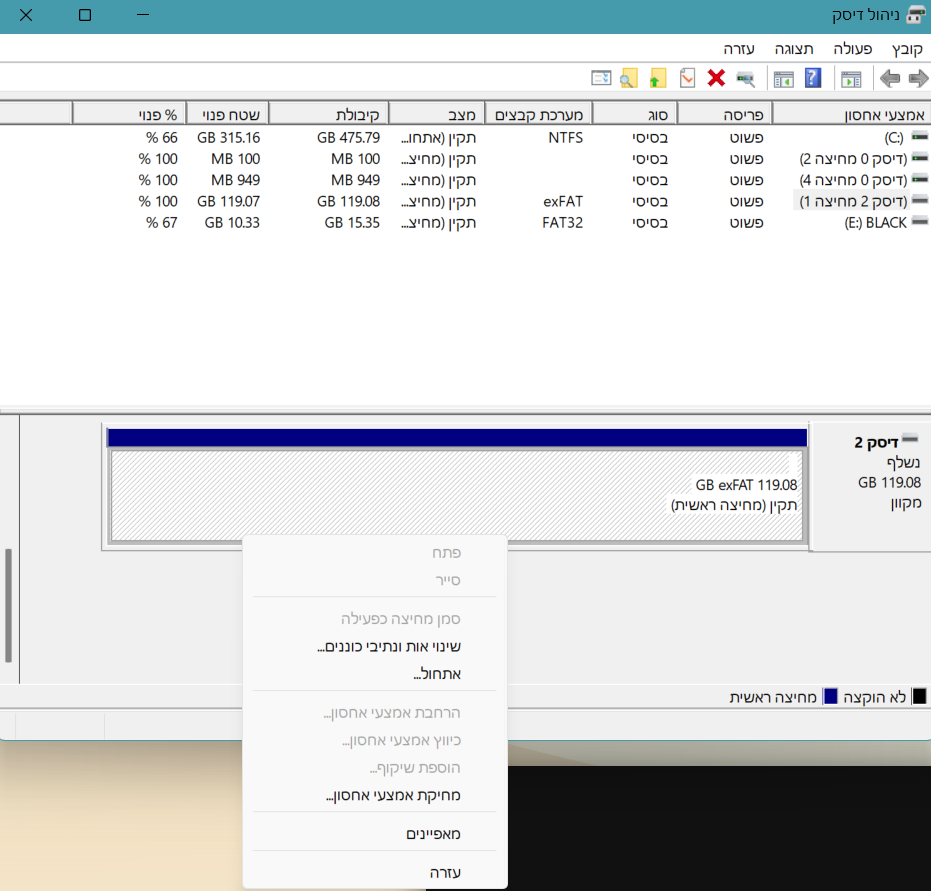
Task: Click the red X delete toolbar icon
Action: [x=716, y=78]
